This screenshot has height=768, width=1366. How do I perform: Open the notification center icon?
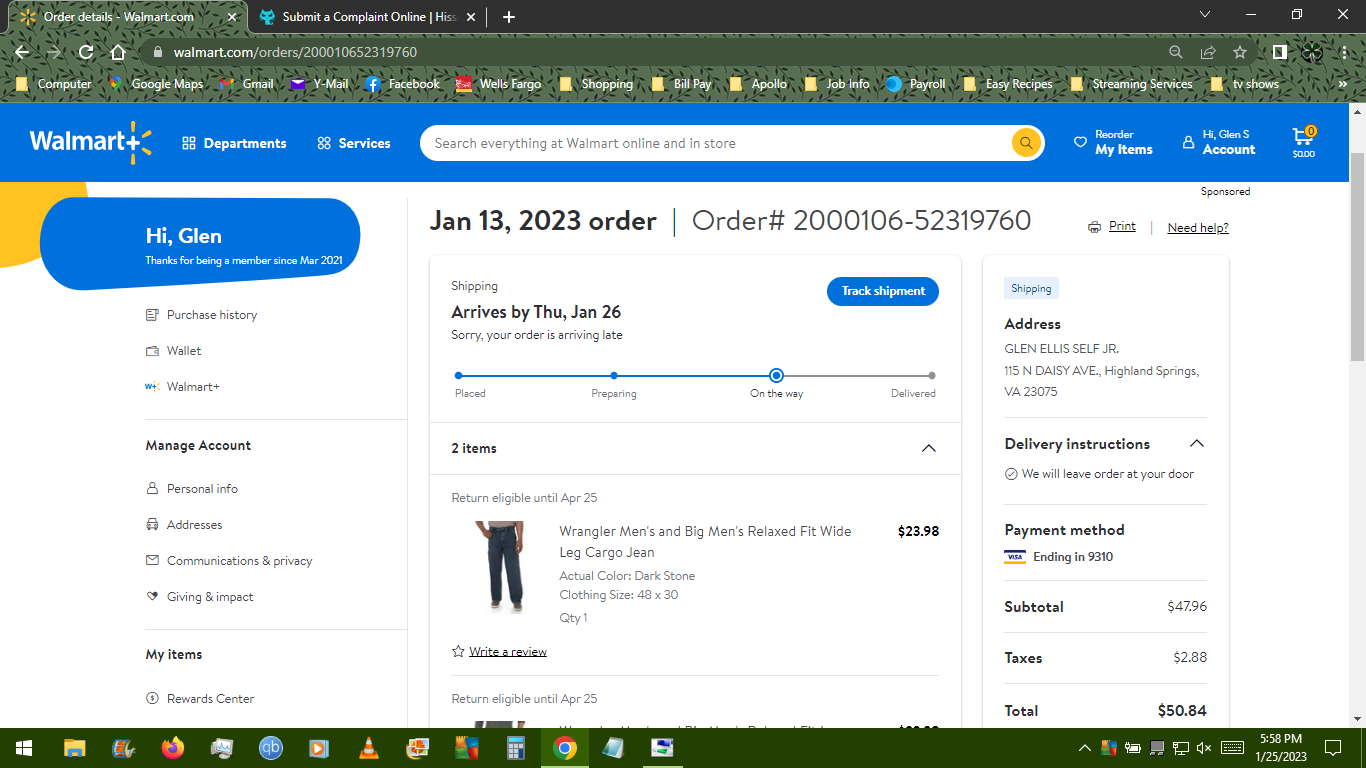click(x=1333, y=748)
